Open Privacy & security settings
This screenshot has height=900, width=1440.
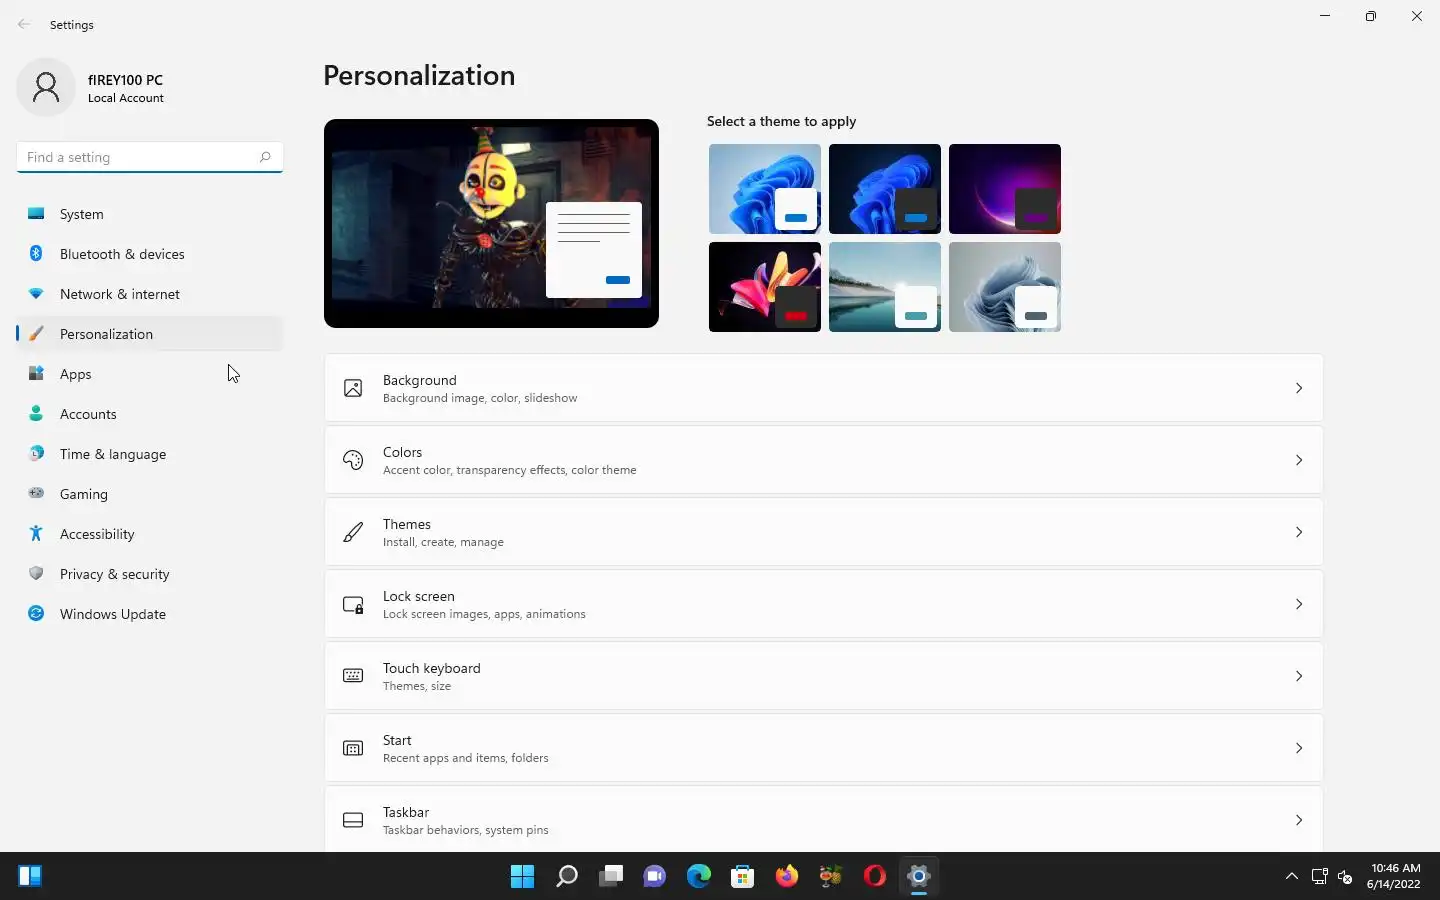click(x=150, y=574)
